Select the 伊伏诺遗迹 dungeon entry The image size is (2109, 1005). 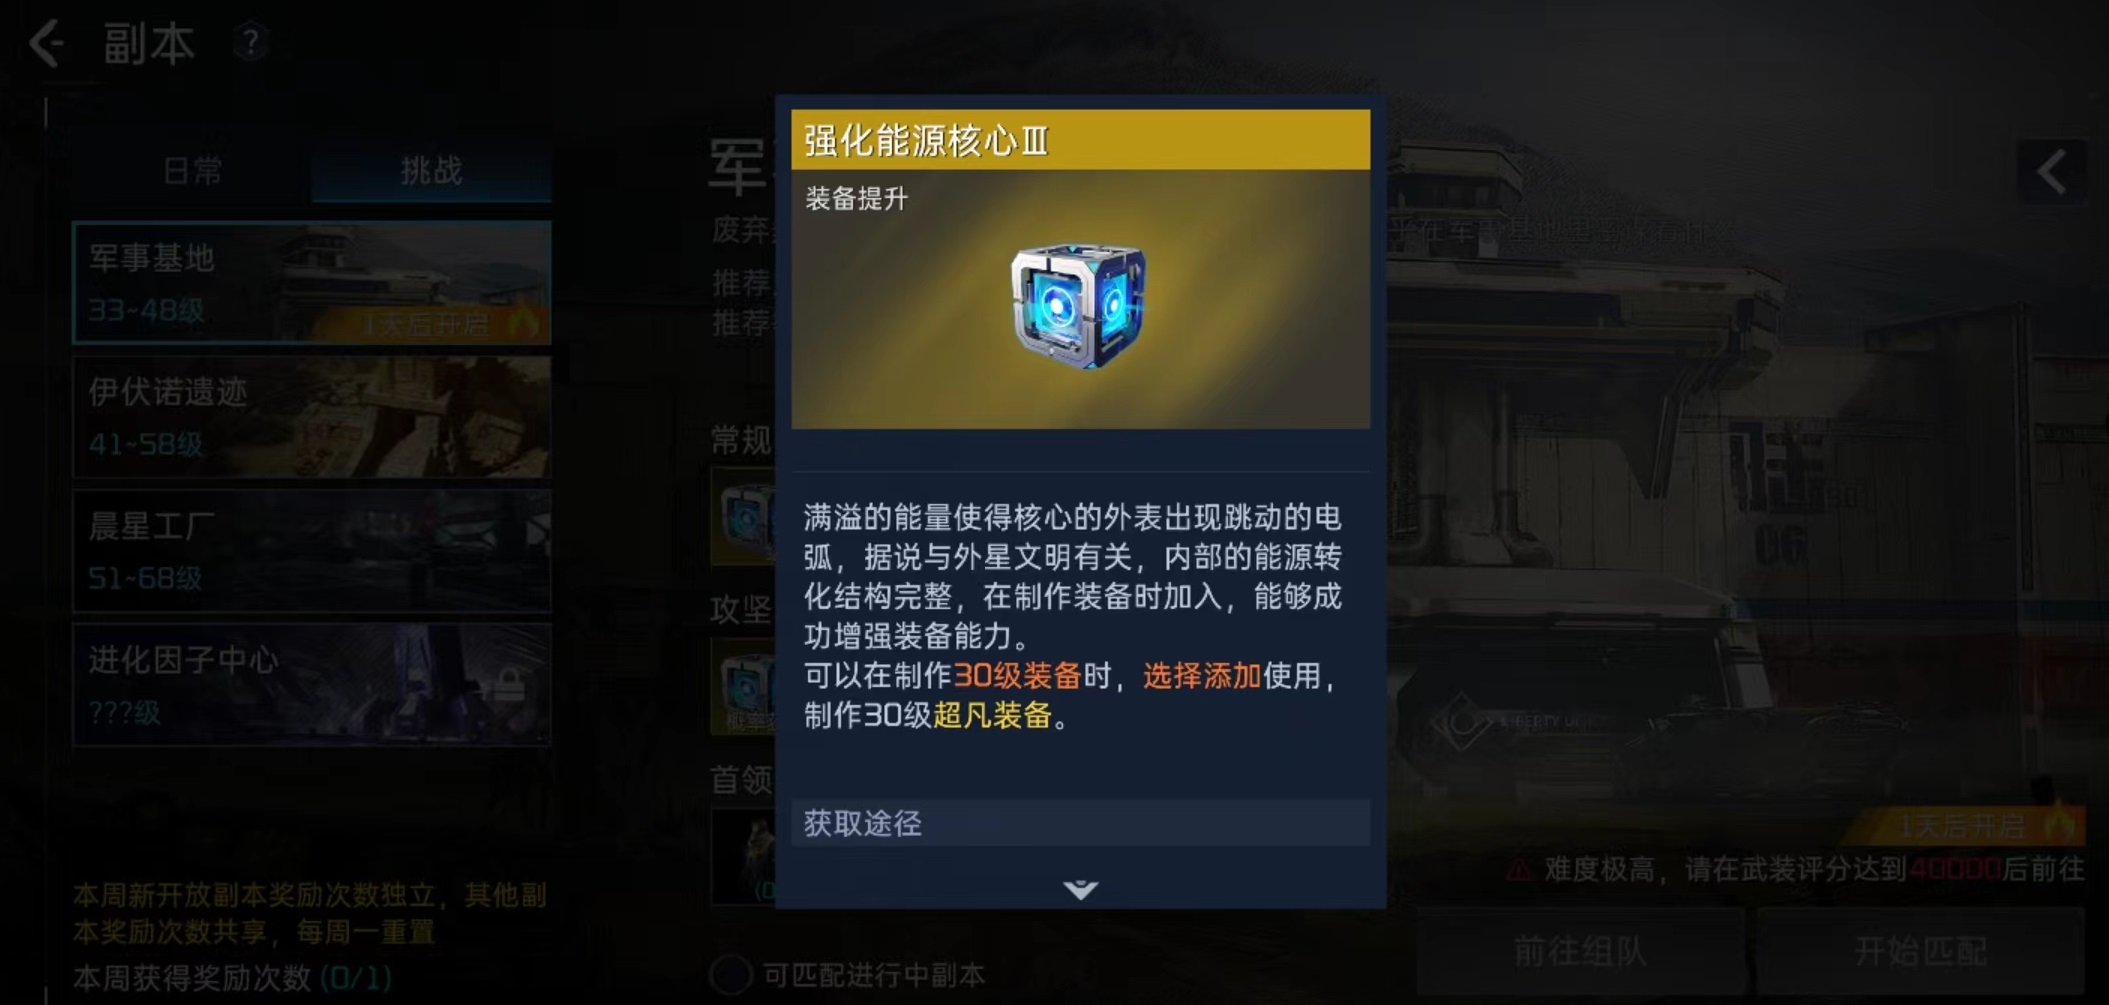312,417
